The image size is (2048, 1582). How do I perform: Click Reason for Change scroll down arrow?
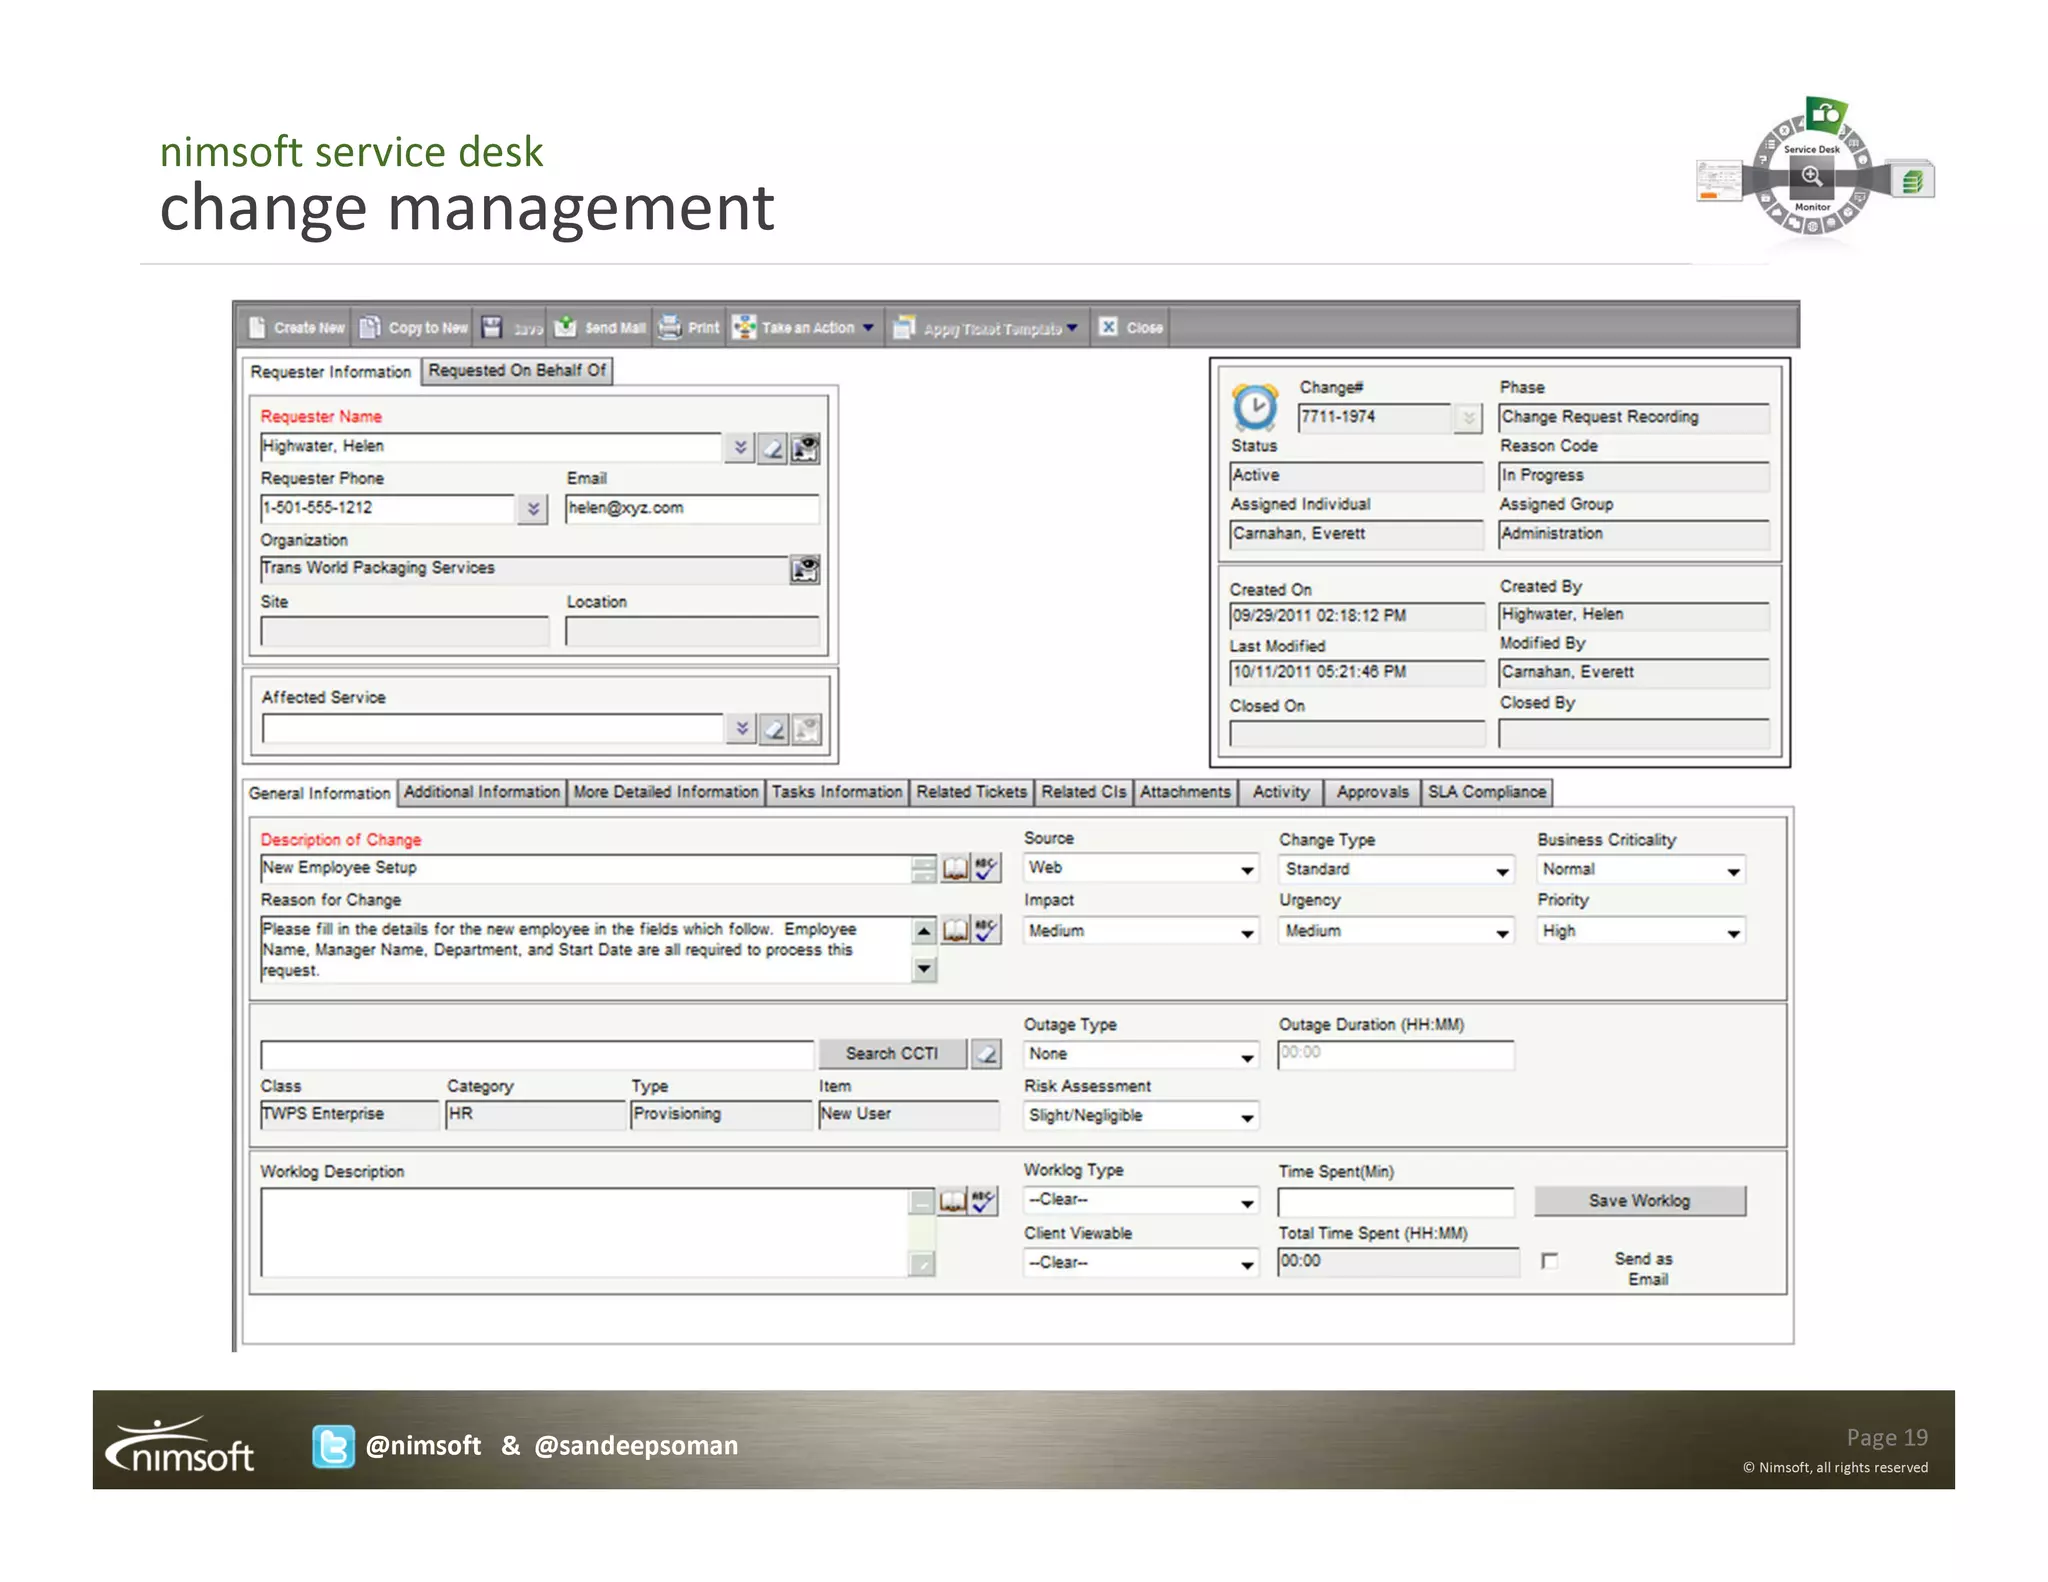924,969
